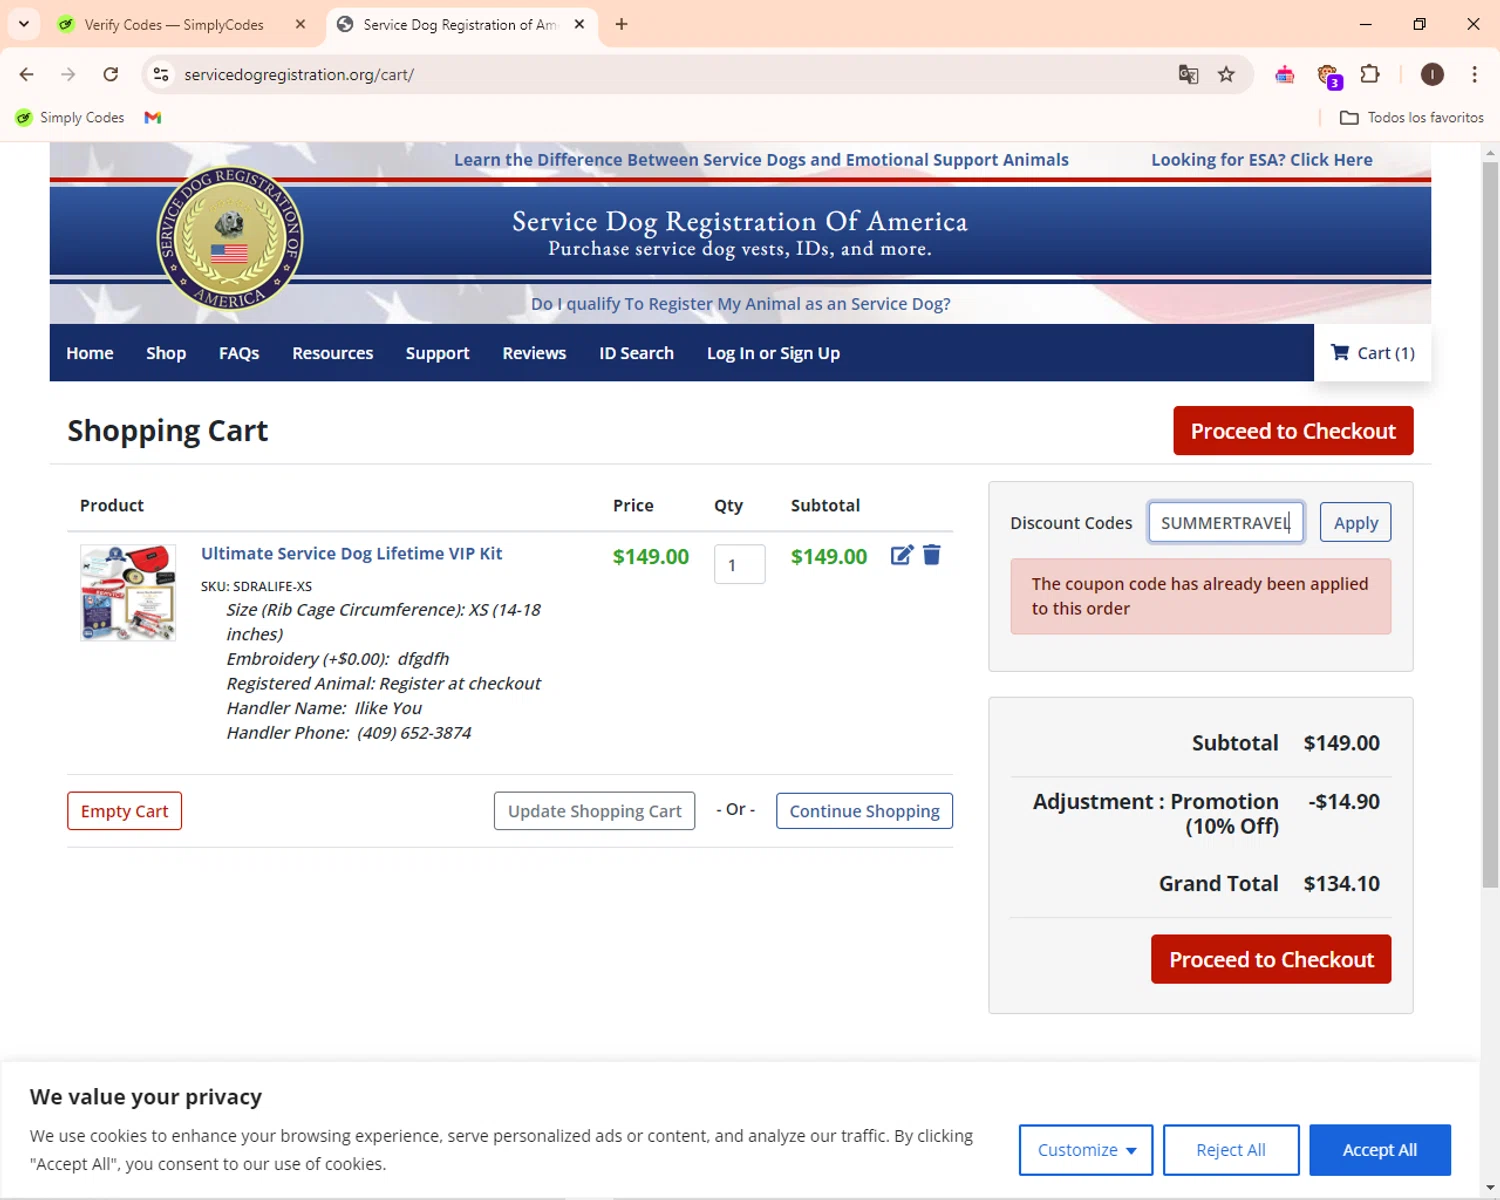Image resolution: width=1500 pixels, height=1200 pixels.
Task: Bookmark this page with the star
Action: (x=1226, y=74)
